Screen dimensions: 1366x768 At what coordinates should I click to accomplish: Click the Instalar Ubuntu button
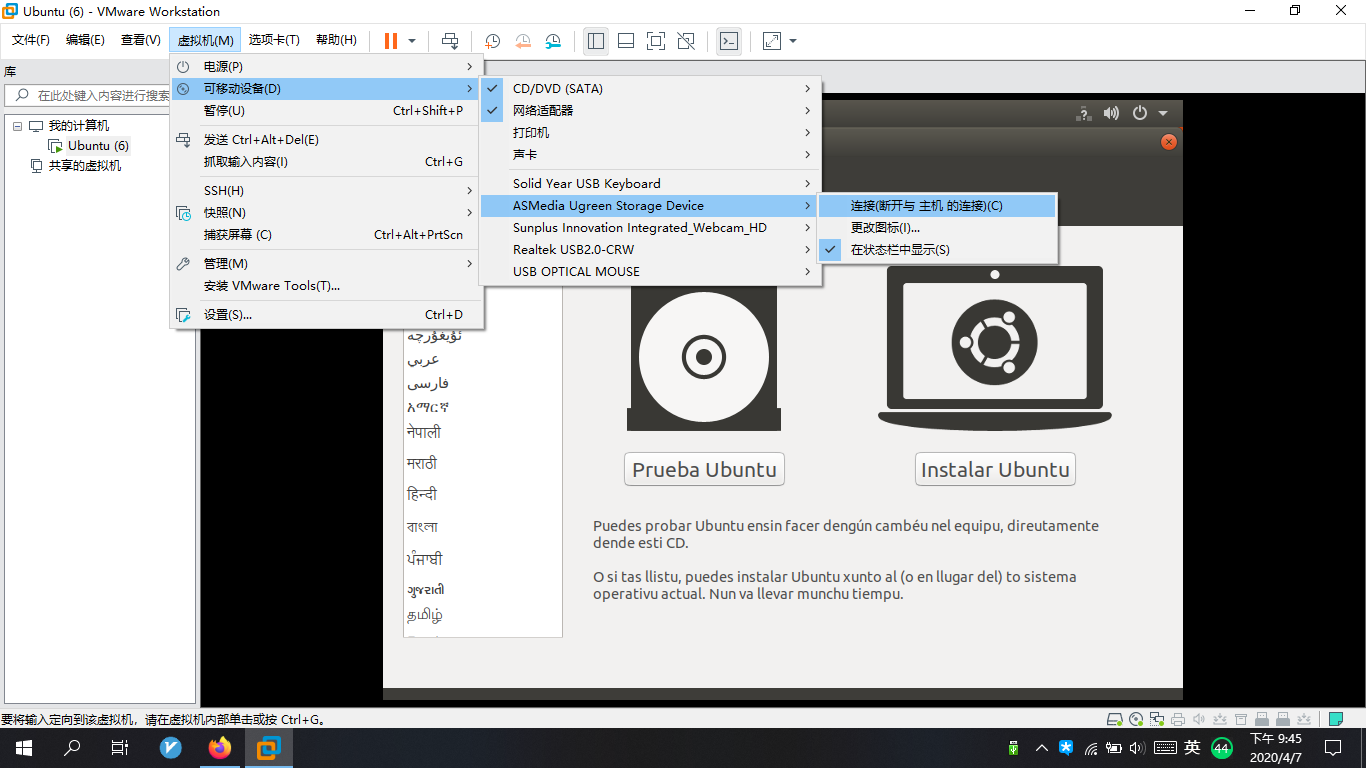pos(994,468)
